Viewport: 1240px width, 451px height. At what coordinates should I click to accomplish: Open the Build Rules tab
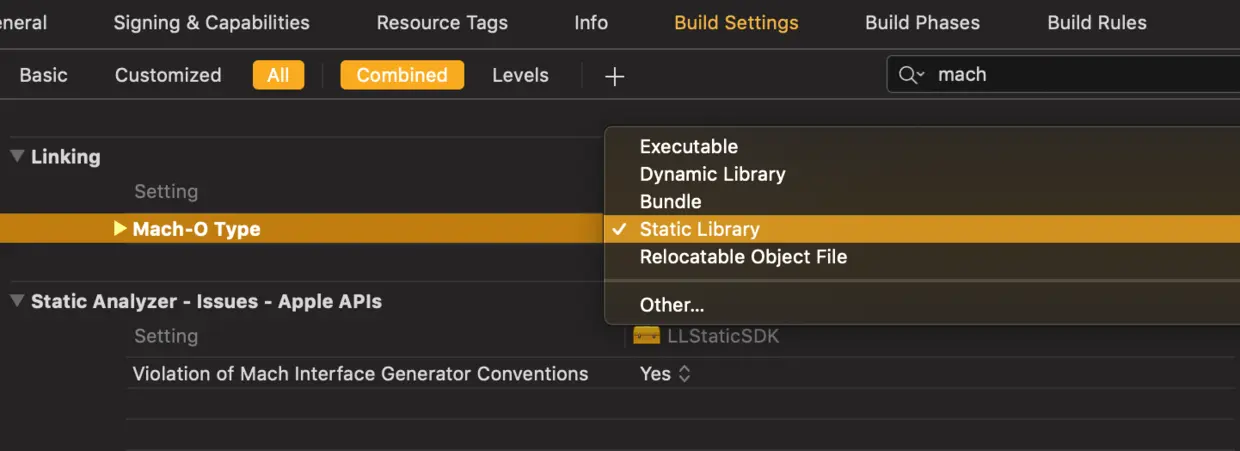coord(1097,22)
